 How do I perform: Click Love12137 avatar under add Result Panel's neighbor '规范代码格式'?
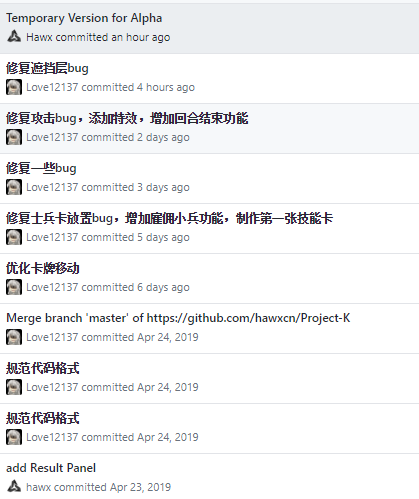coord(14,437)
